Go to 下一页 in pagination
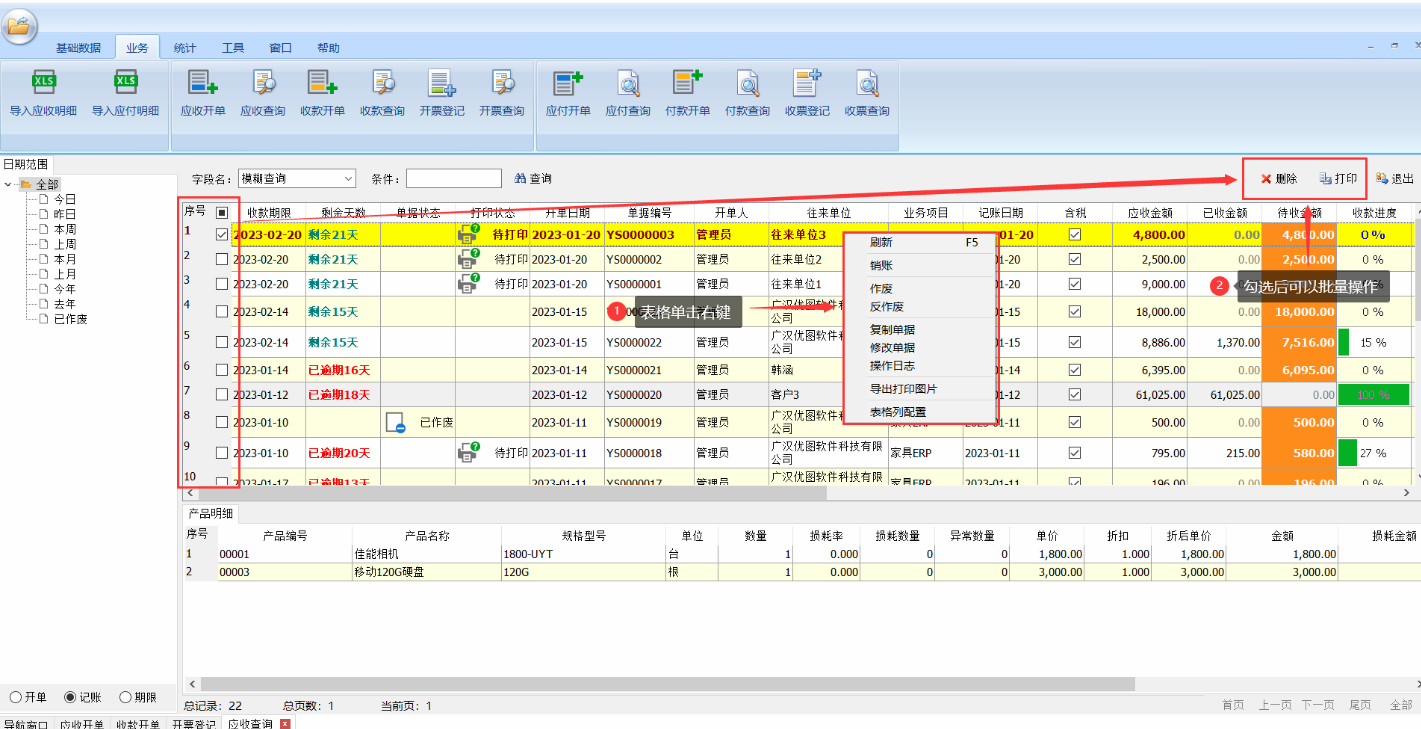 pyautogui.click(x=1317, y=705)
